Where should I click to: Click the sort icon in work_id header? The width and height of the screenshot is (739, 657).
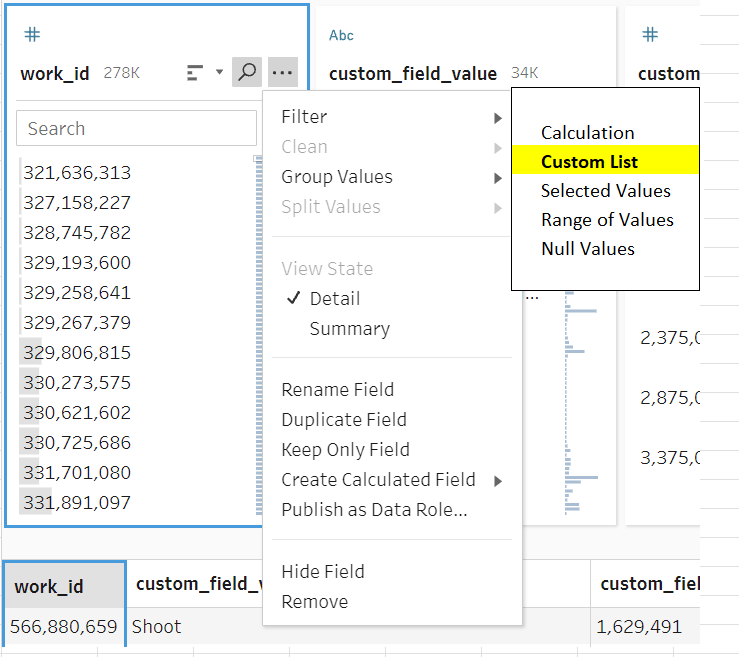pos(196,72)
